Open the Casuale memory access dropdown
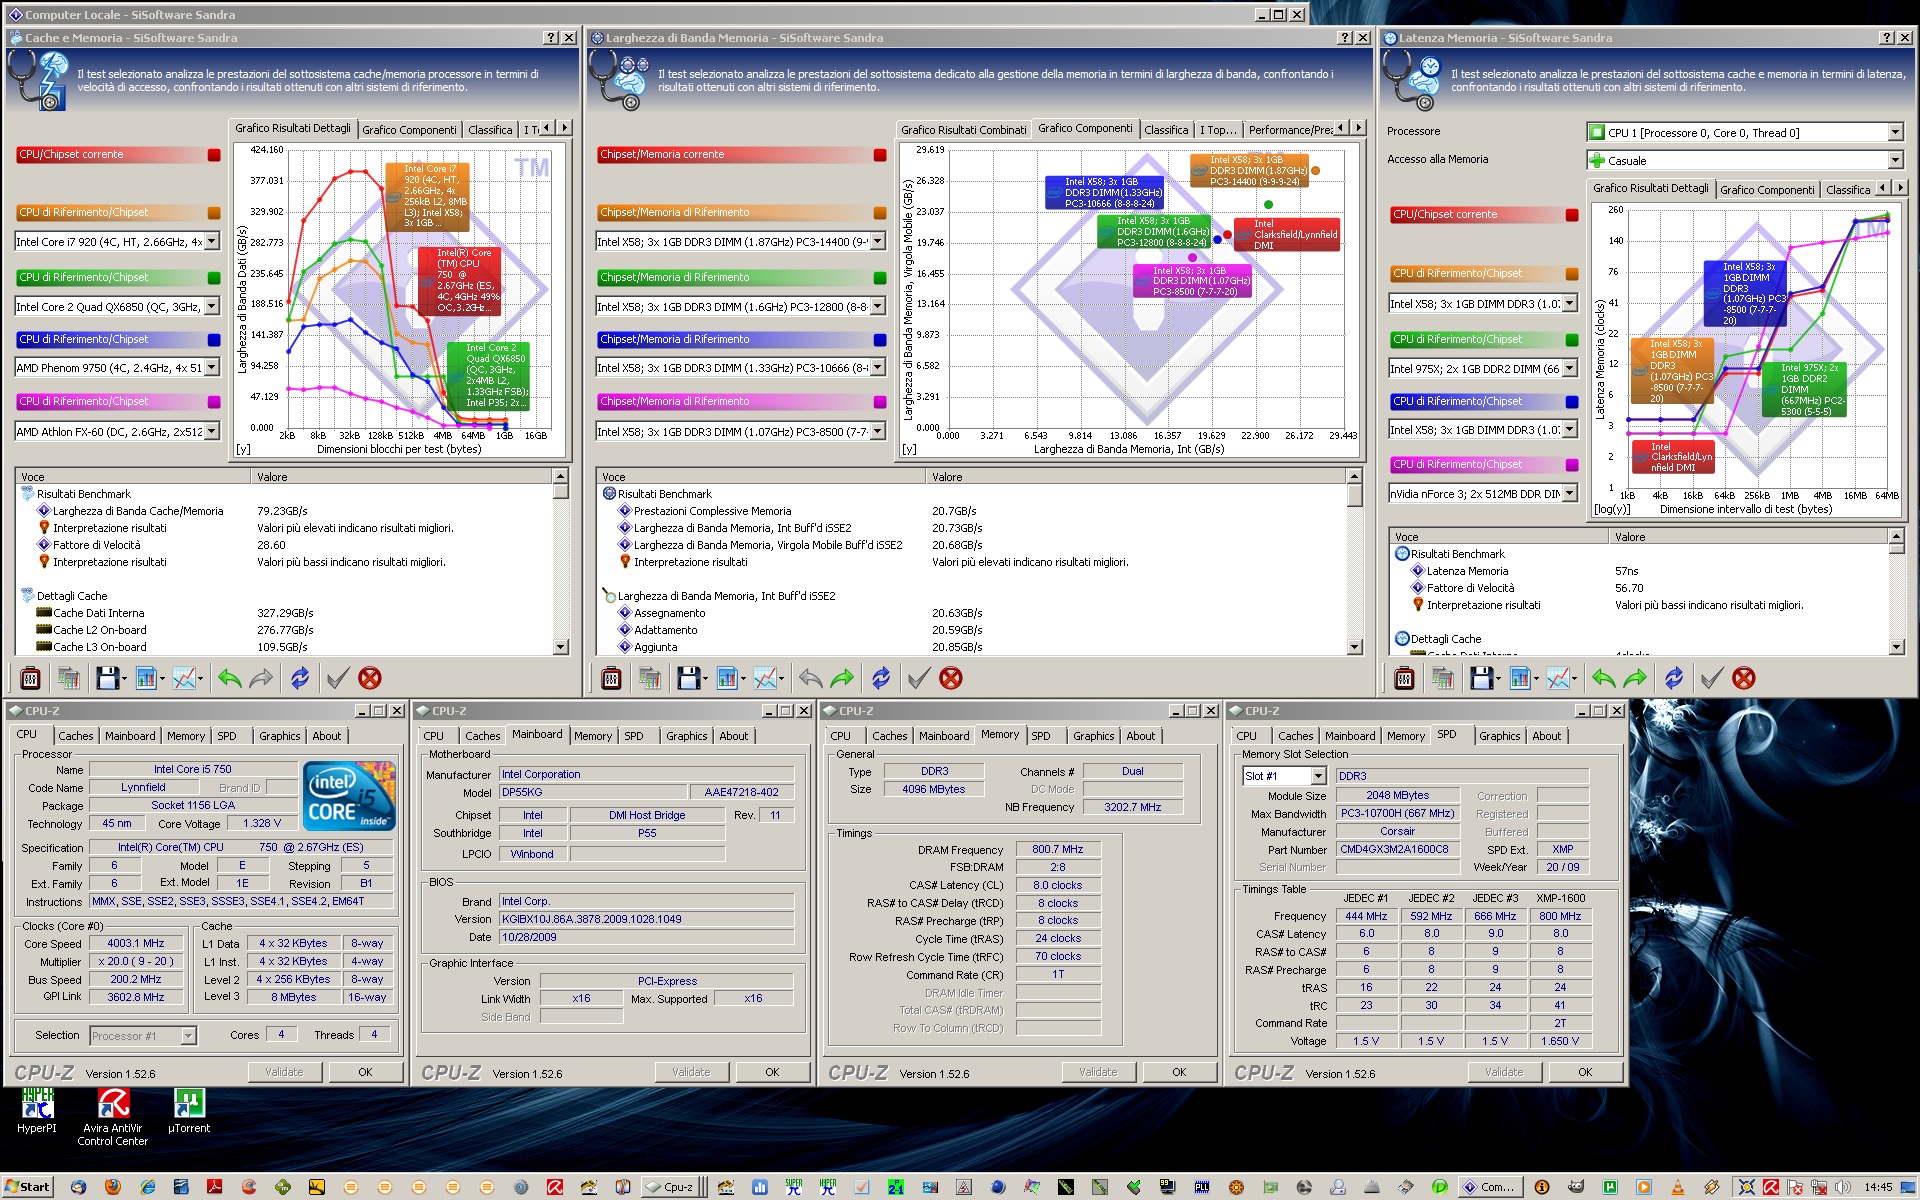This screenshot has width=1920, height=1200. click(1894, 161)
